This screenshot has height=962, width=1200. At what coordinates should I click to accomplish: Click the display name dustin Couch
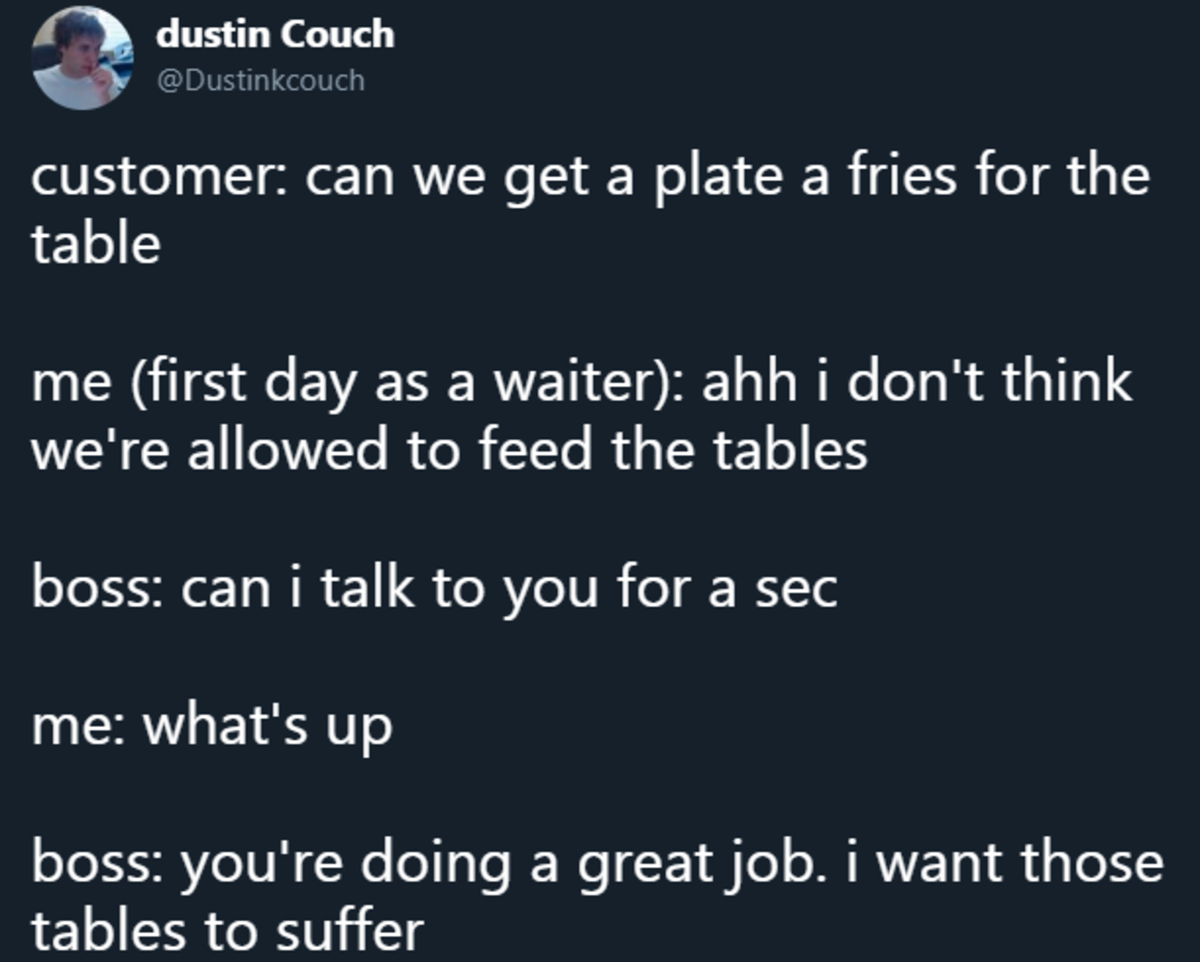(275, 35)
